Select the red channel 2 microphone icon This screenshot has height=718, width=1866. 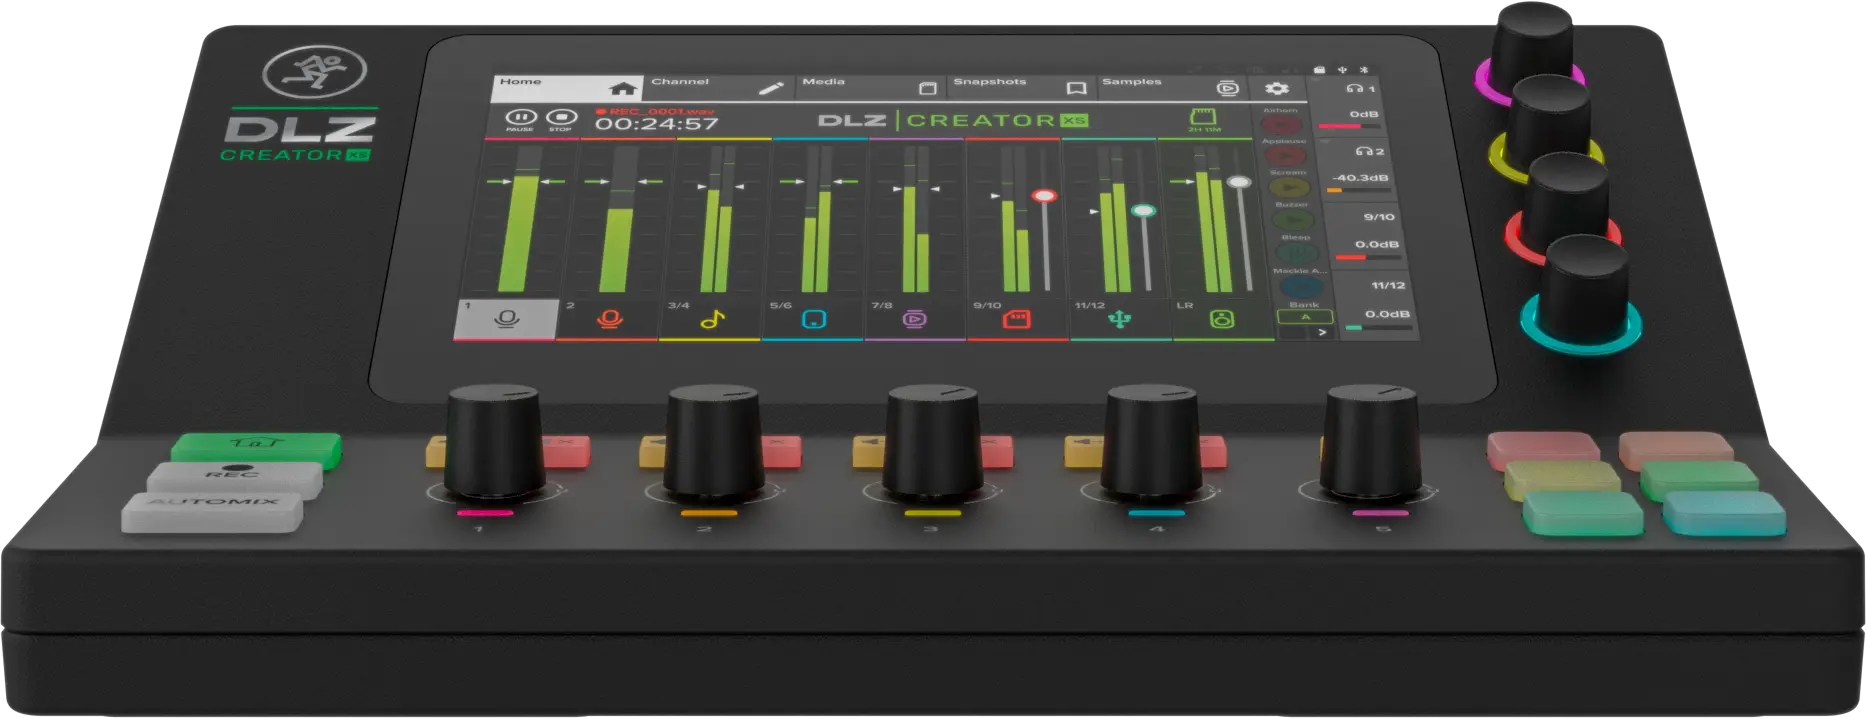(x=609, y=319)
